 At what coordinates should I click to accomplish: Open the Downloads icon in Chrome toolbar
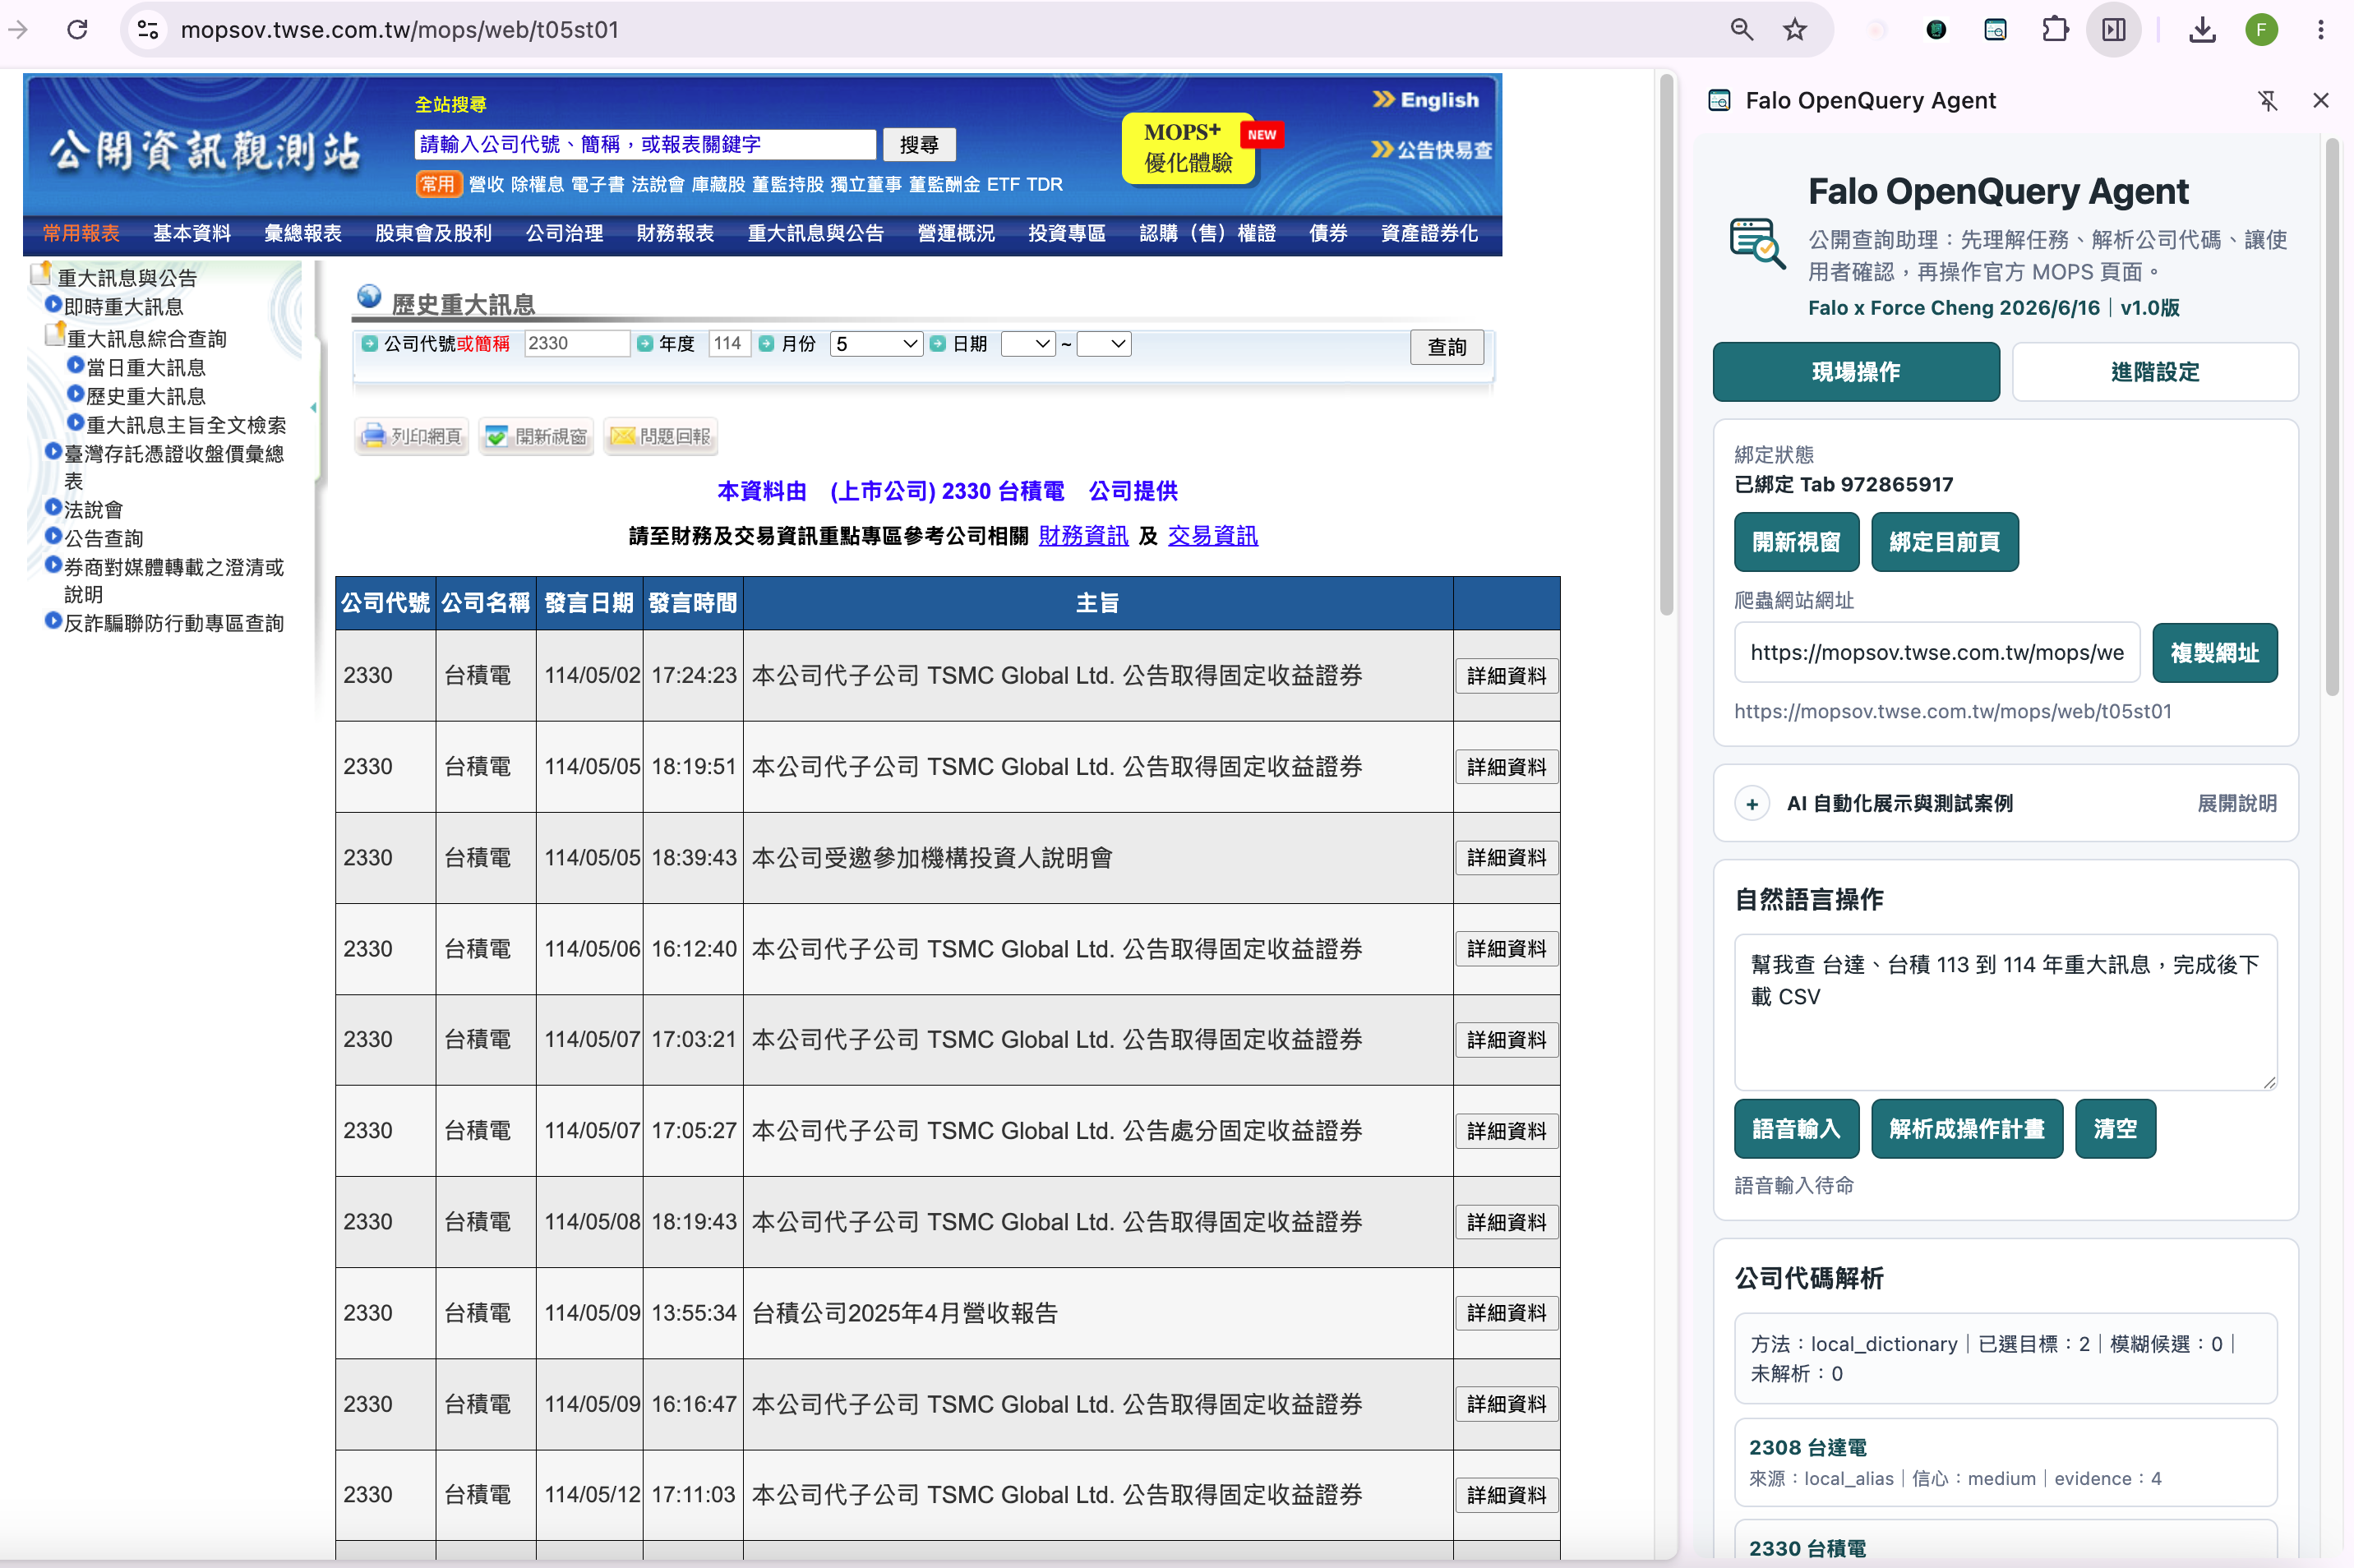2202,30
